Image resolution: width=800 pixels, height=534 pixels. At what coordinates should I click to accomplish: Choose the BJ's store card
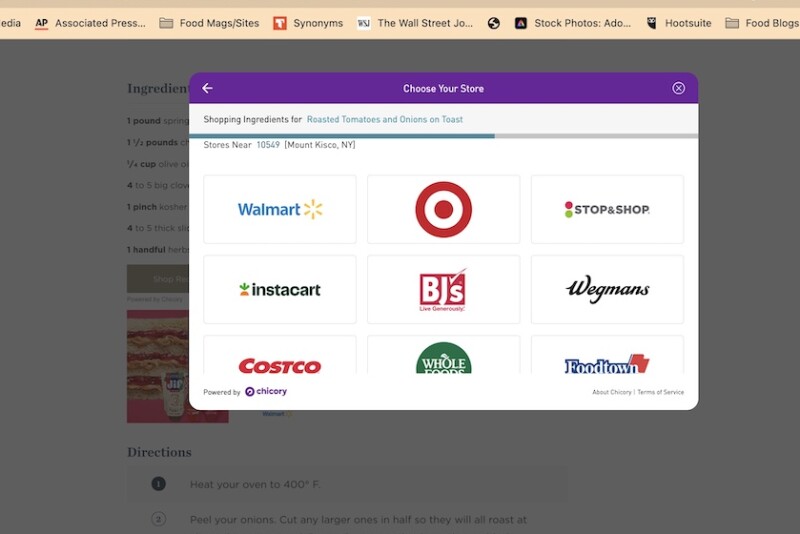[x=443, y=289]
